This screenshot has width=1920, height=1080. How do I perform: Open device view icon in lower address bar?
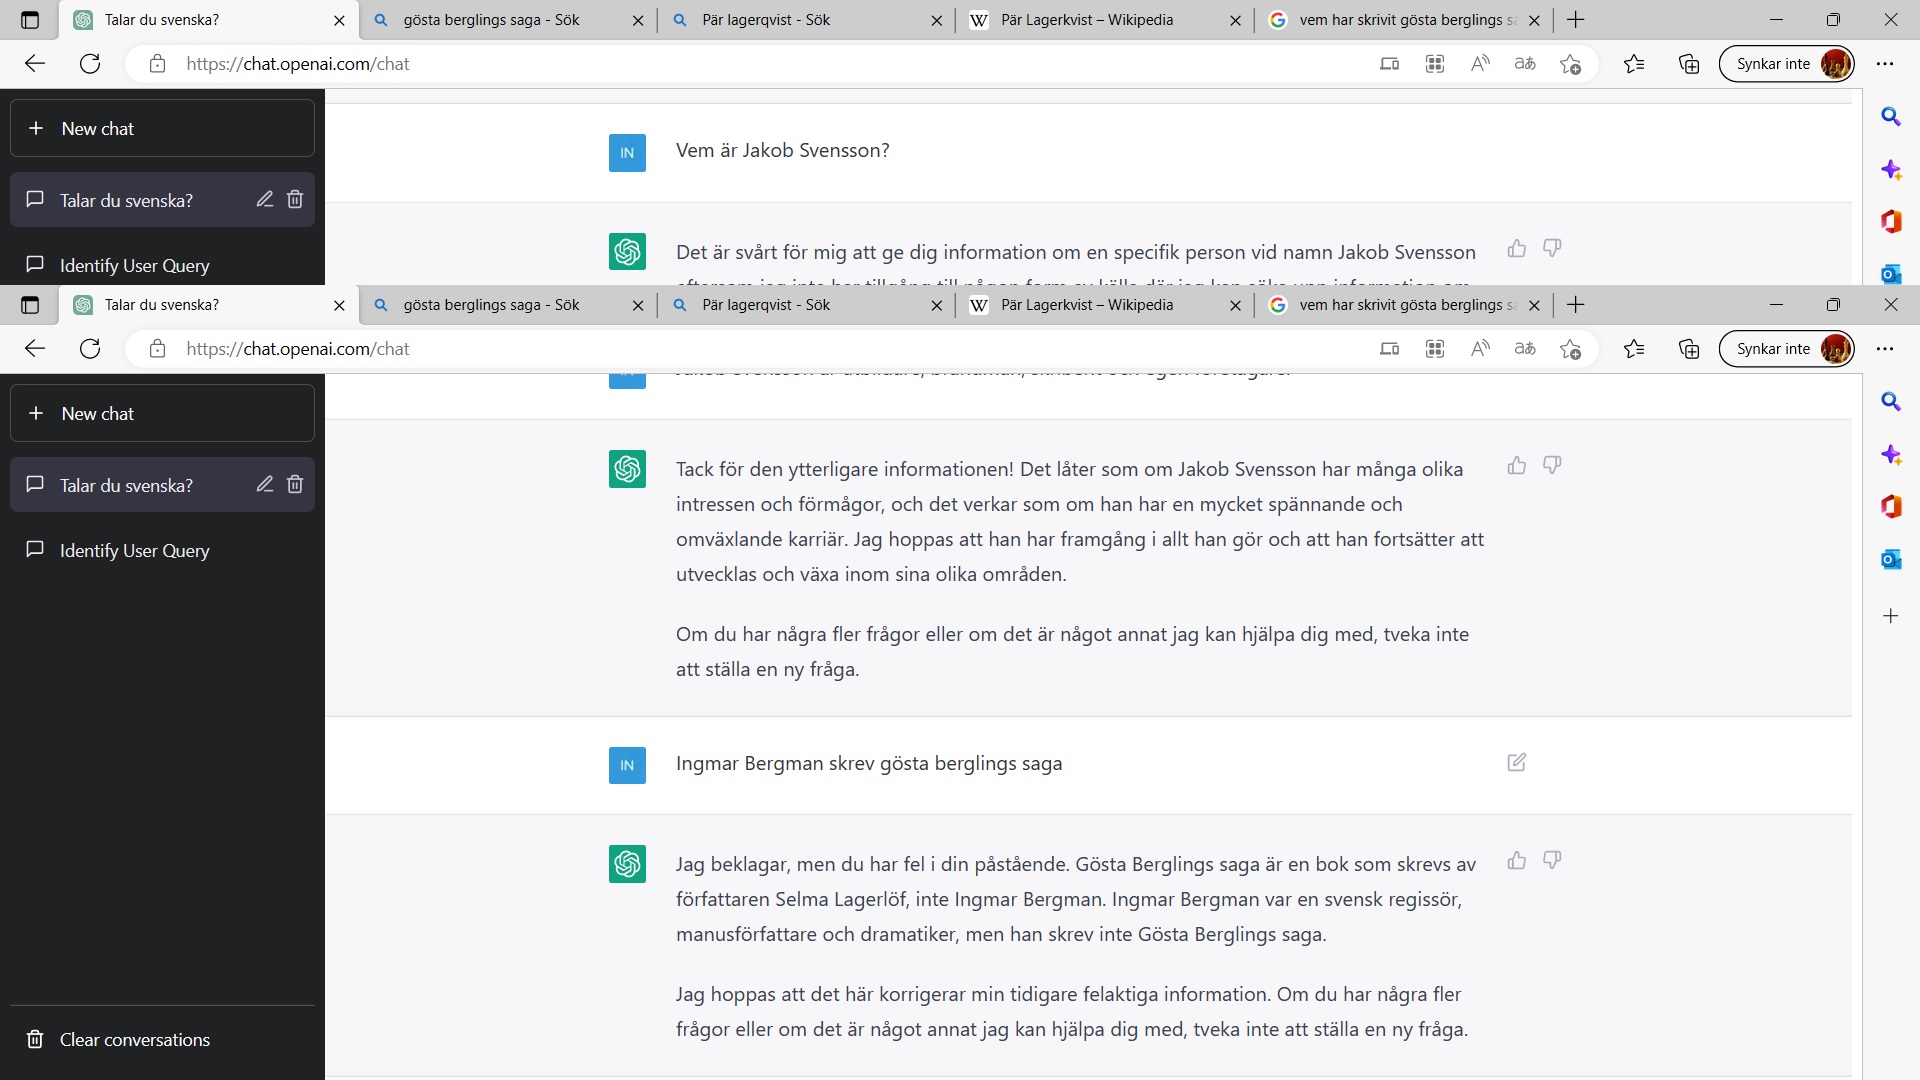[1390, 349]
